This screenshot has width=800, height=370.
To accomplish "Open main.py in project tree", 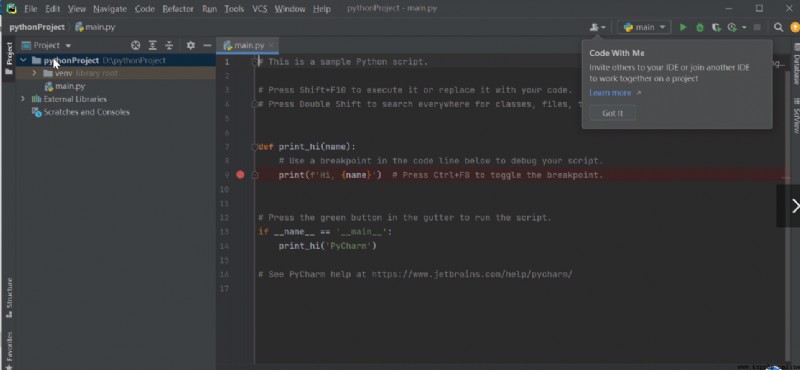I will 70,86.
